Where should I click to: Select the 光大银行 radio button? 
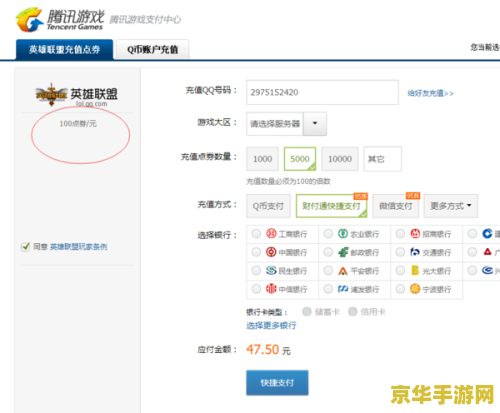[400, 270]
